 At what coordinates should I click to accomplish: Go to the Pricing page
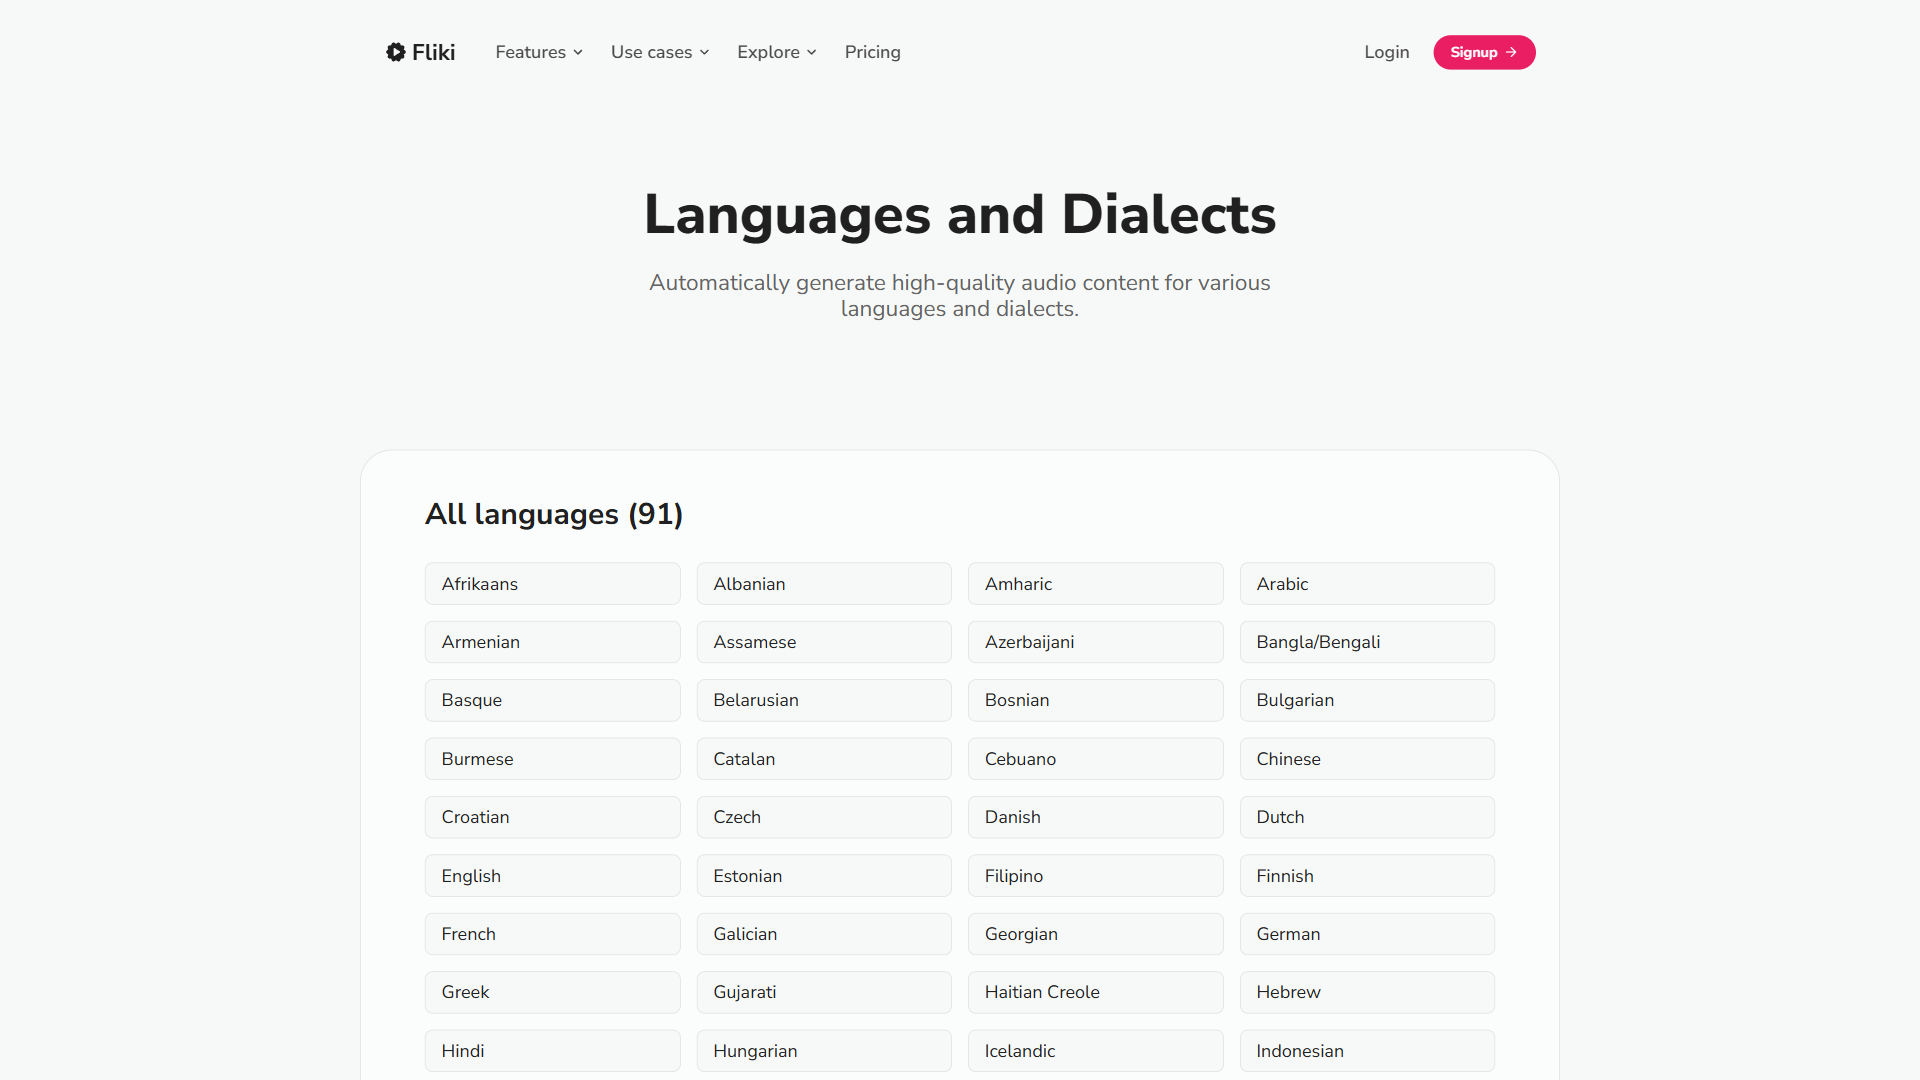[872, 52]
